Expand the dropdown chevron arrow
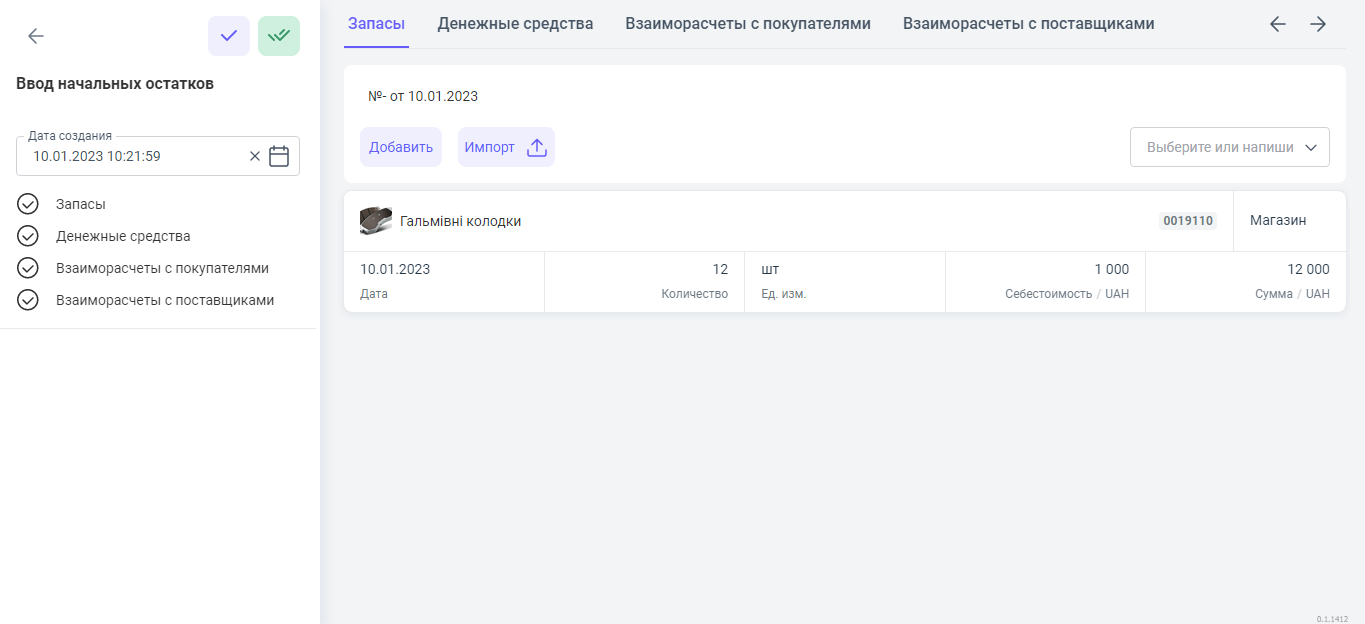 (1311, 147)
